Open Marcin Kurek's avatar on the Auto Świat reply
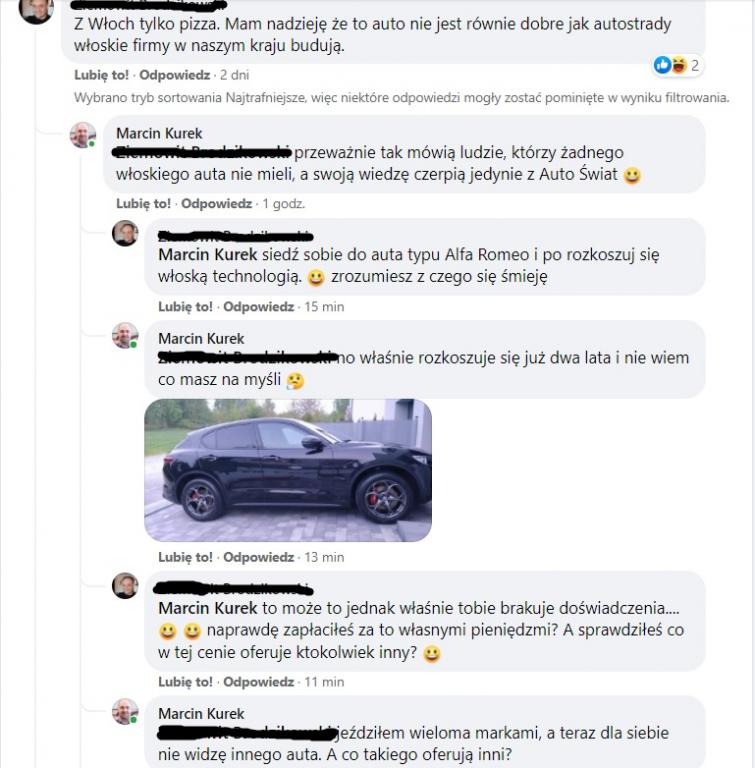This screenshot has width=755, height=768. point(83,135)
